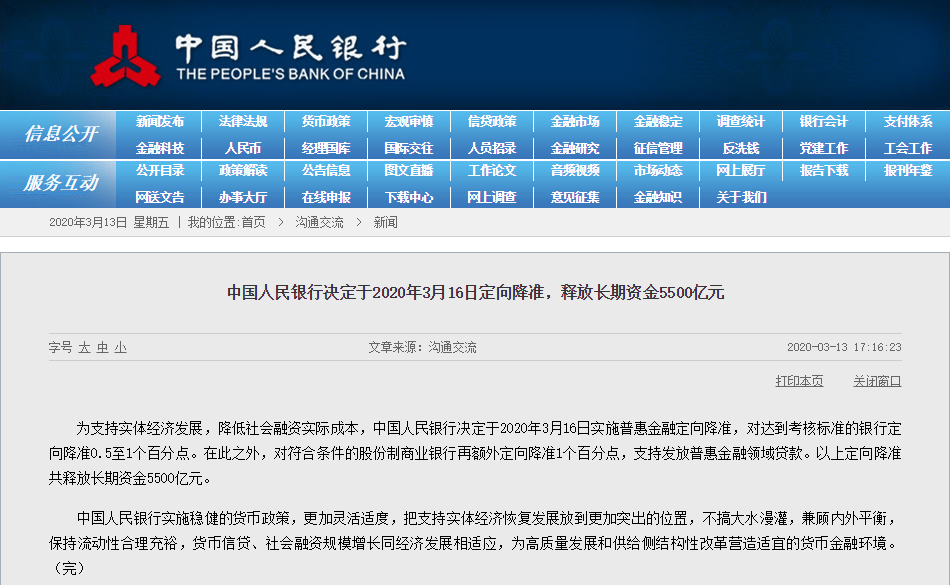Open the 新闻发布 menu item
The image size is (952, 585).
coord(160,122)
